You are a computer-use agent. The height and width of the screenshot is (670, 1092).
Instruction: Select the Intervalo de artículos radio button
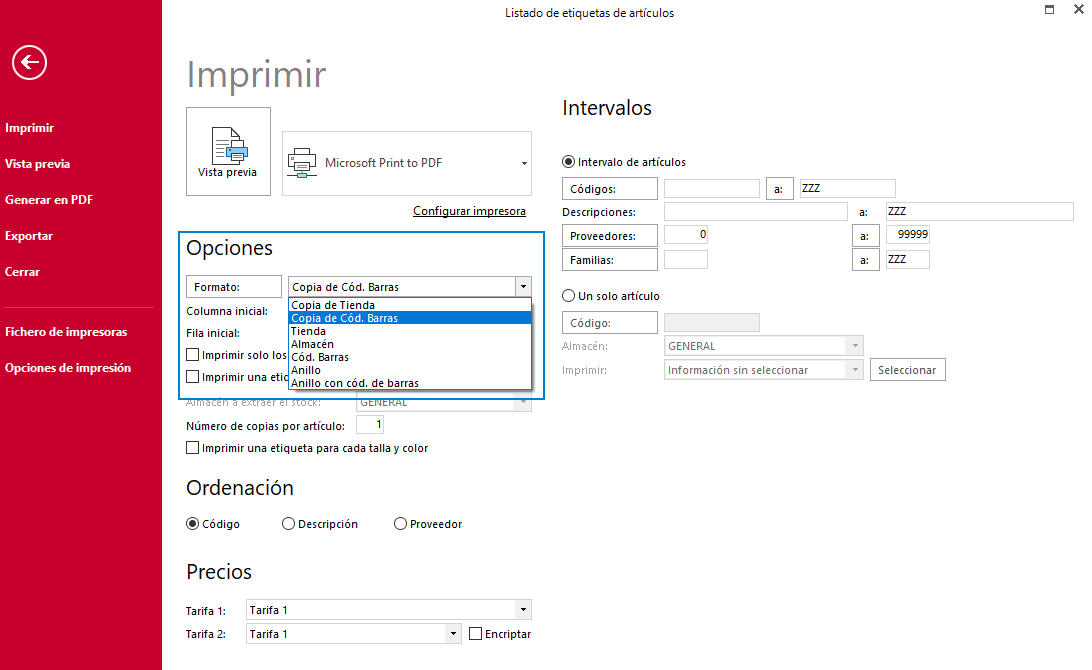pyautogui.click(x=569, y=162)
